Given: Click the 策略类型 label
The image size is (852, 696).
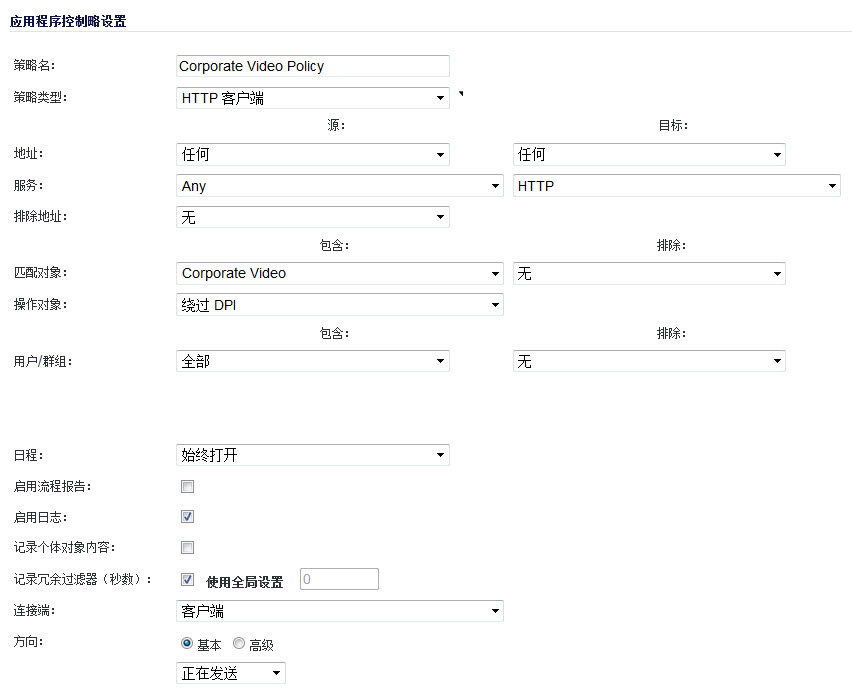Looking at the screenshot, I should 40,98.
